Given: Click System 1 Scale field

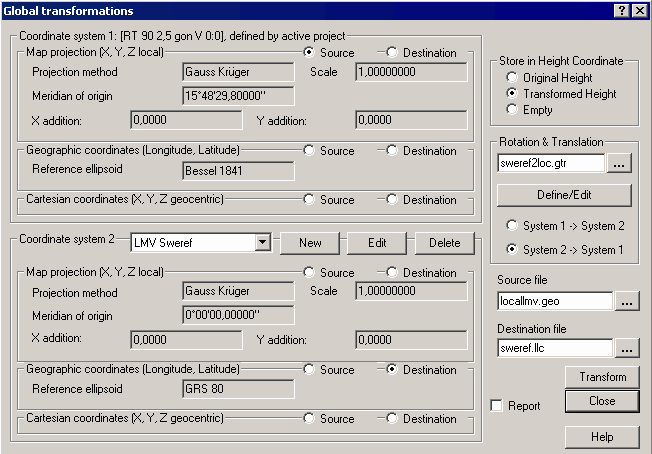Looking at the screenshot, I should (411, 72).
